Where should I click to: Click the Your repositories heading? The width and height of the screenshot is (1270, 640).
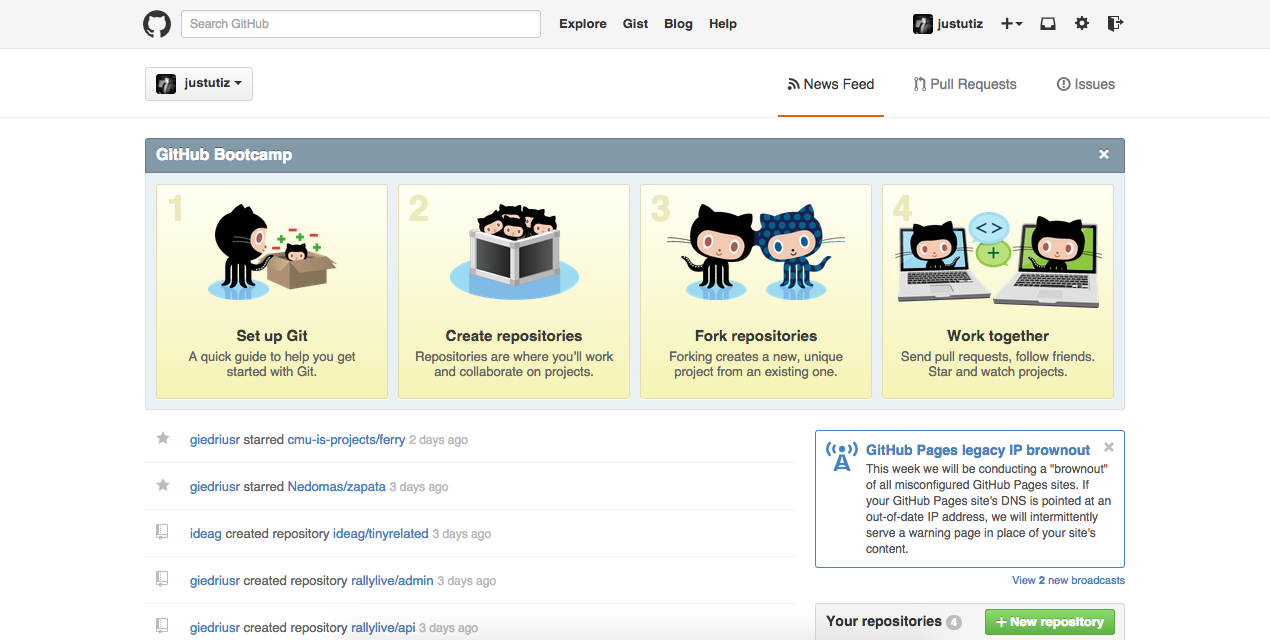point(884,621)
